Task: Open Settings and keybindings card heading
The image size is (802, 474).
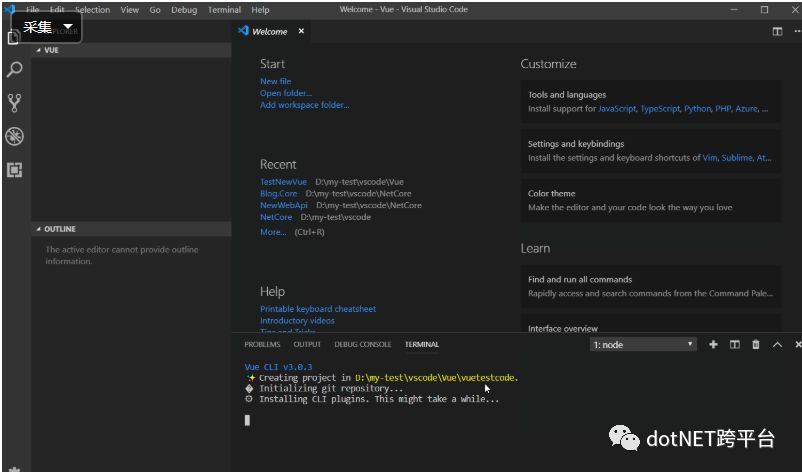Action: click(576, 144)
